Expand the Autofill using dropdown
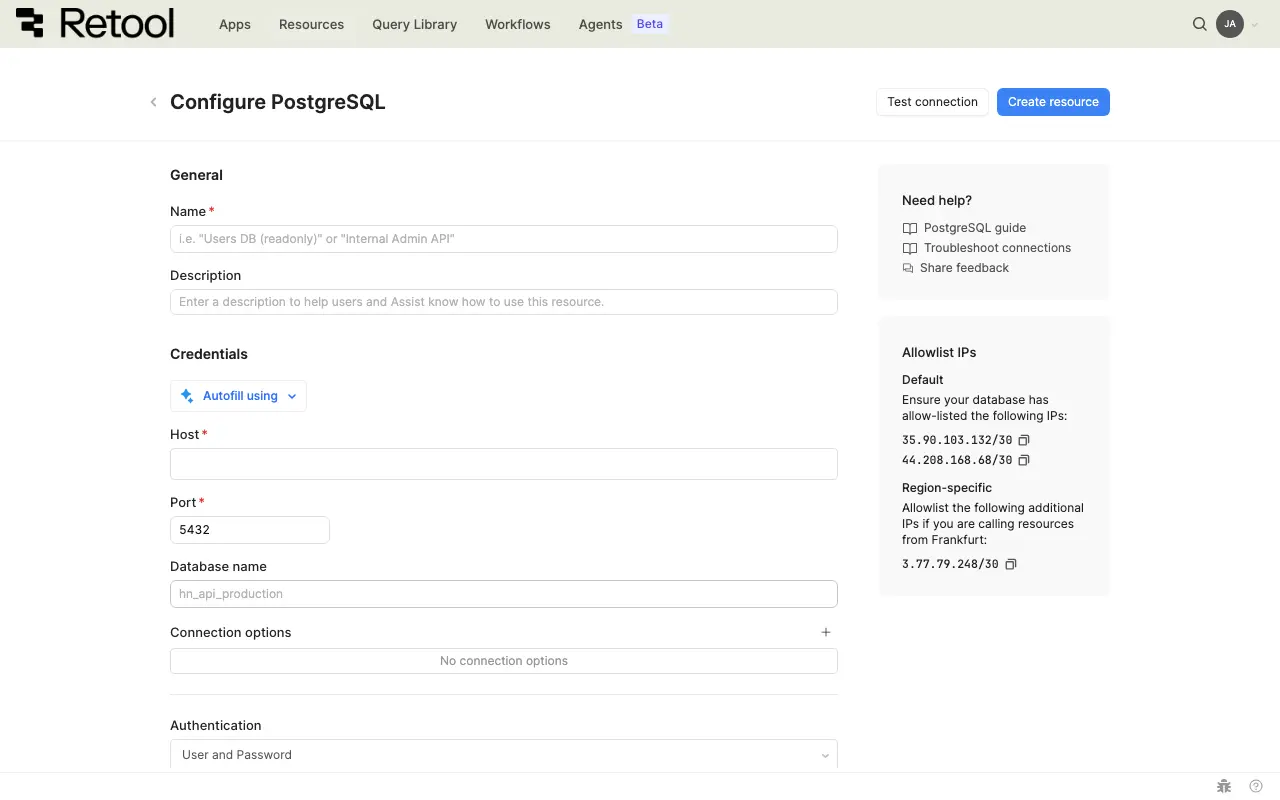This screenshot has height=800, width=1280. (x=239, y=396)
